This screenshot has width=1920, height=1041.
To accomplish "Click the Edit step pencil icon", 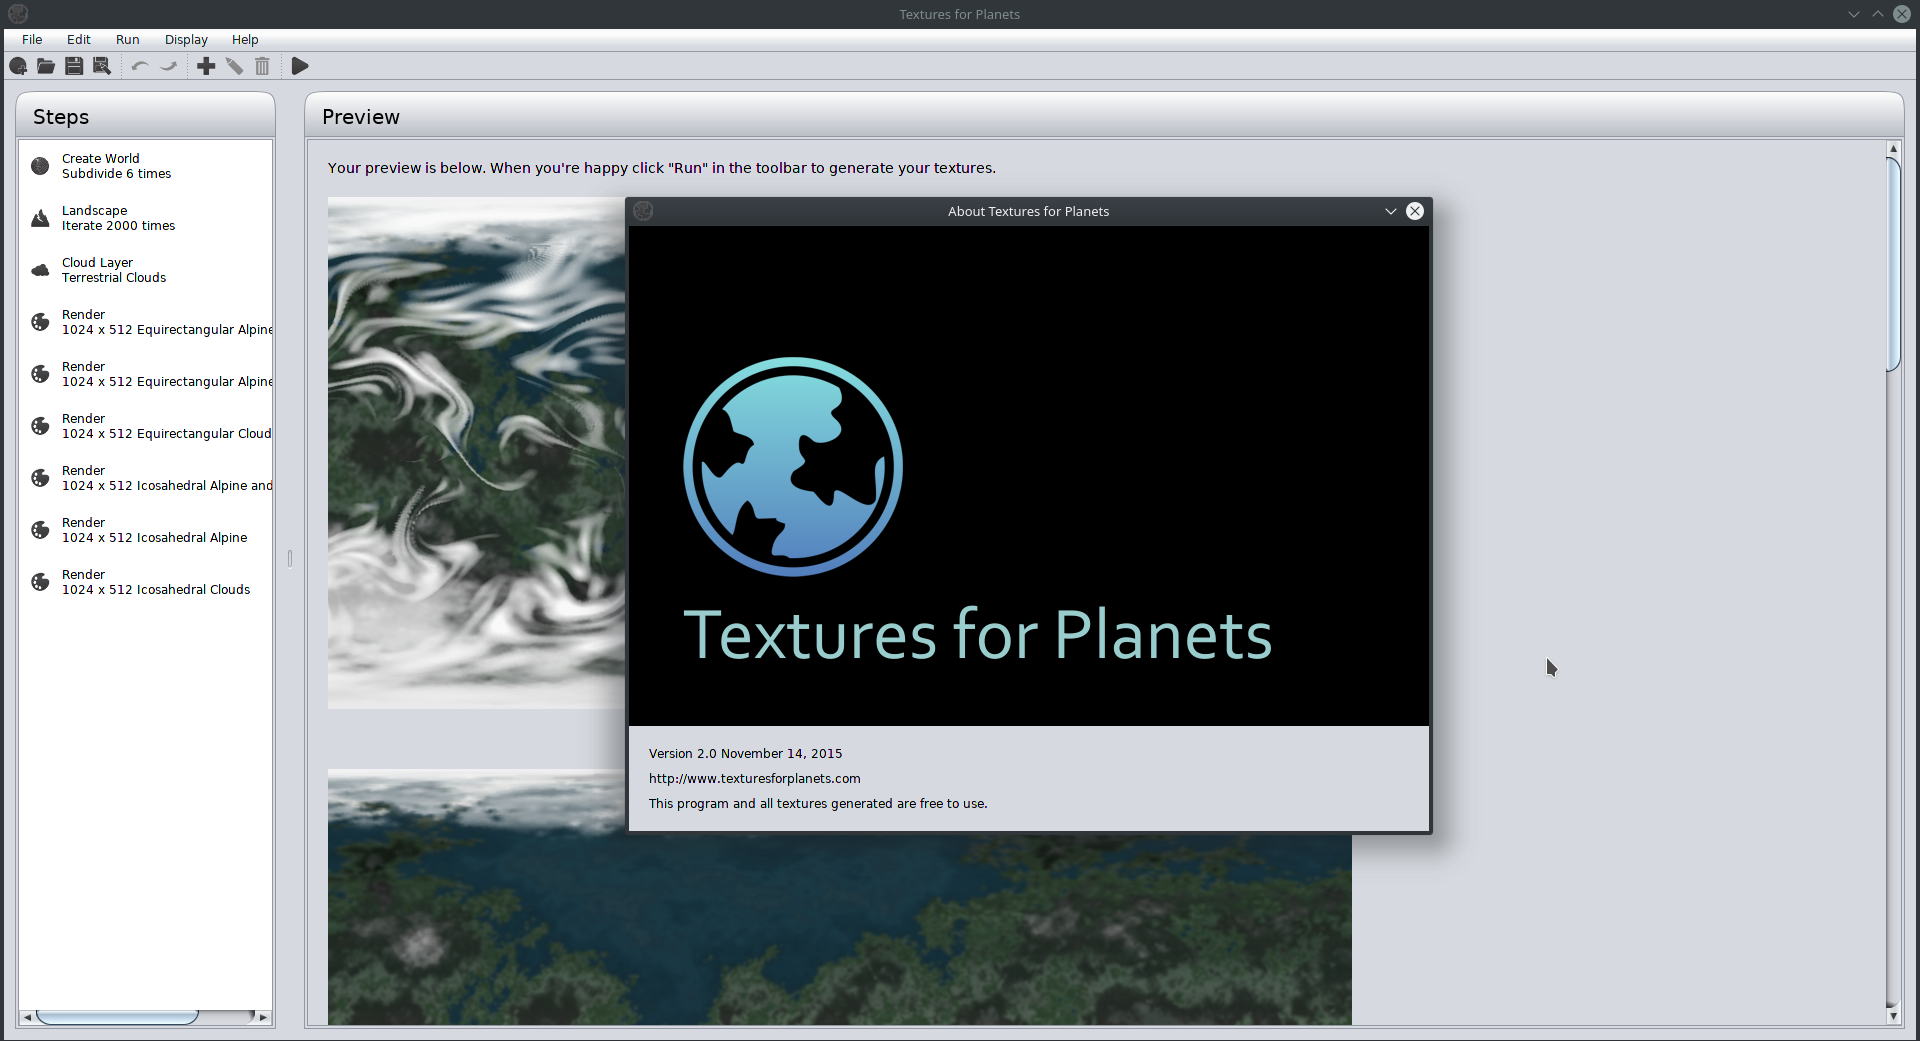I will coord(234,66).
